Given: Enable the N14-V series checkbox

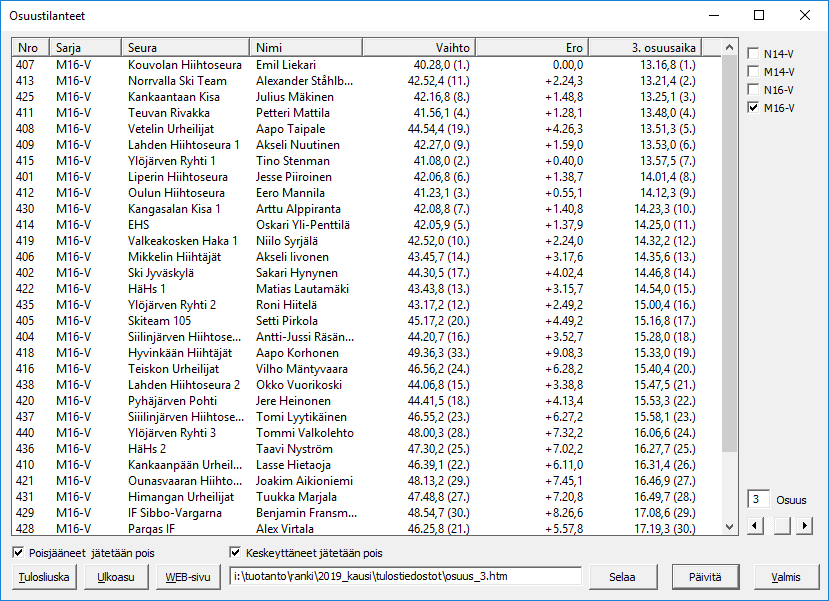Looking at the screenshot, I should tap(754, 54).
